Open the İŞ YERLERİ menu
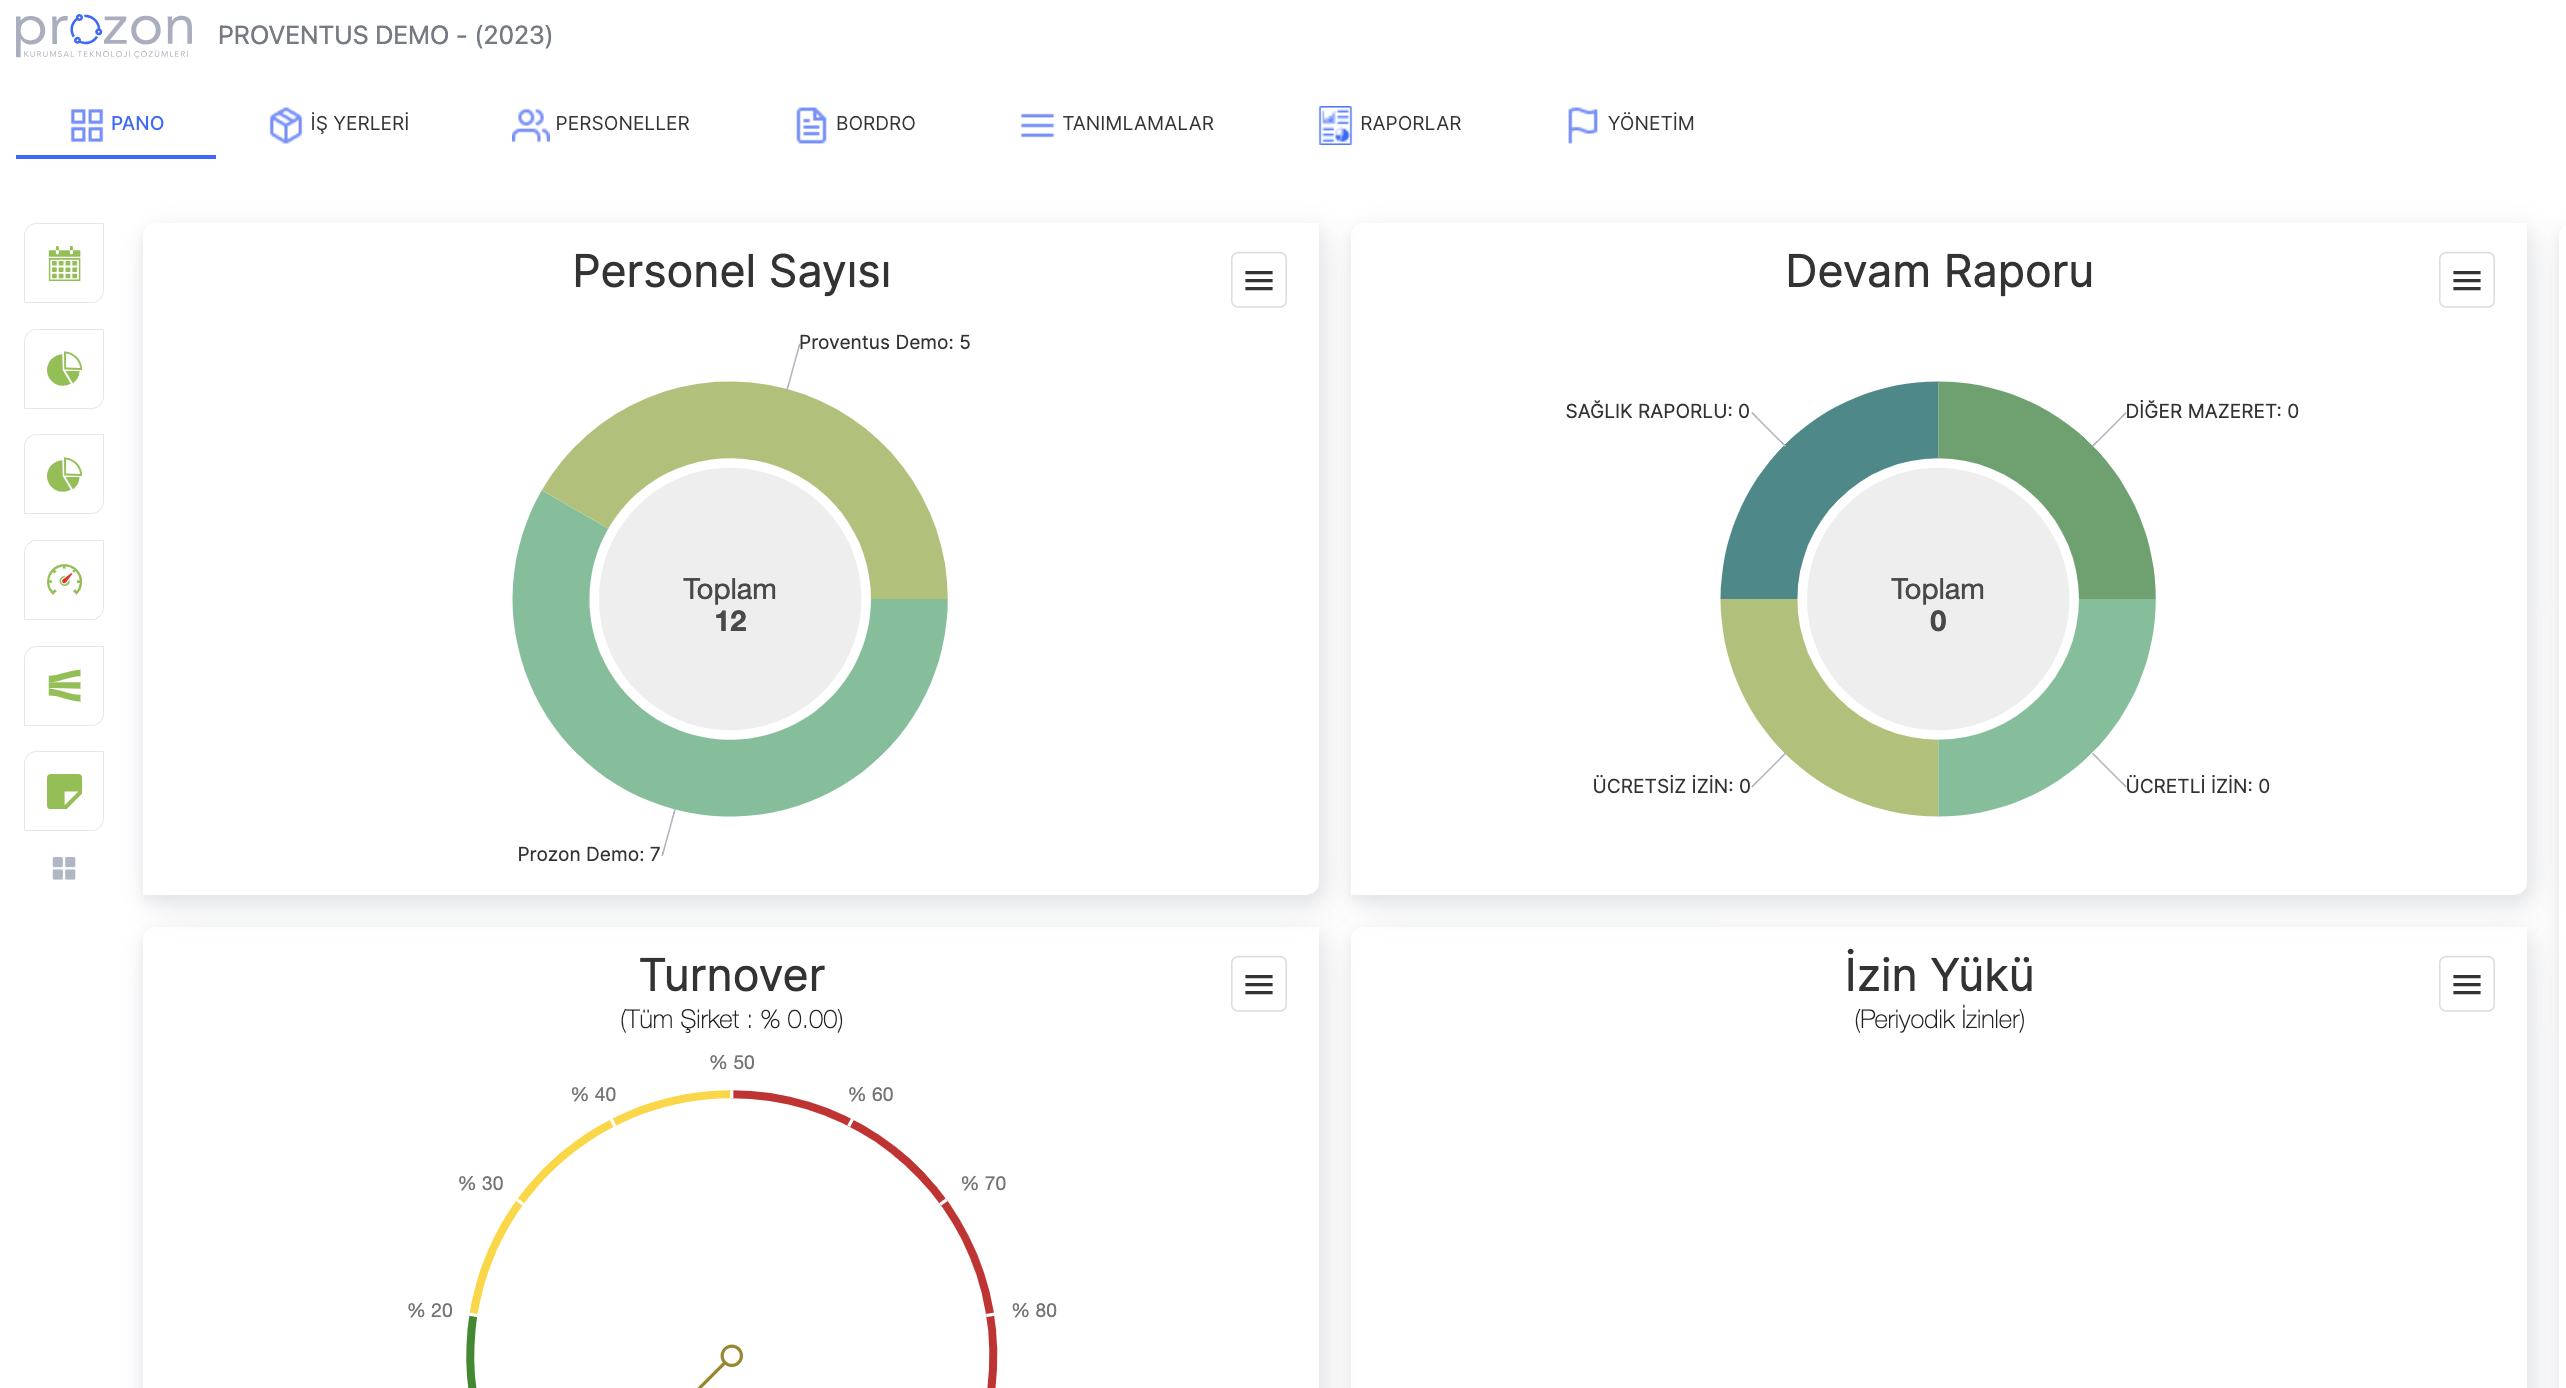The image size is (2566, 1388). (x=339, y=124)
